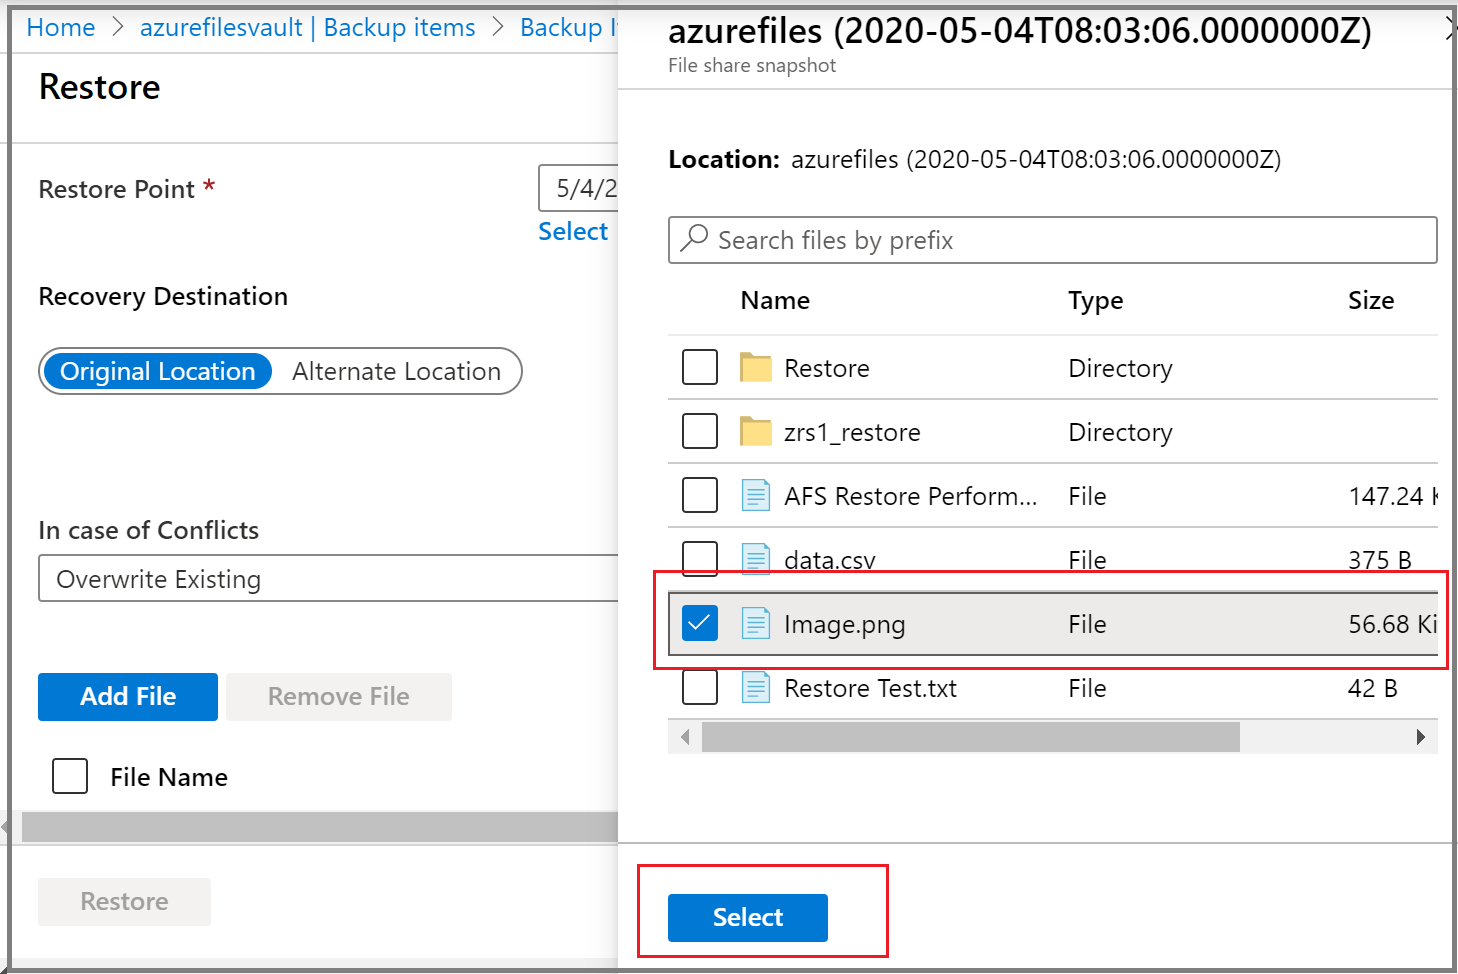
Task: Click the Restore Test.txt file icon
Action: tap(756, 687)
